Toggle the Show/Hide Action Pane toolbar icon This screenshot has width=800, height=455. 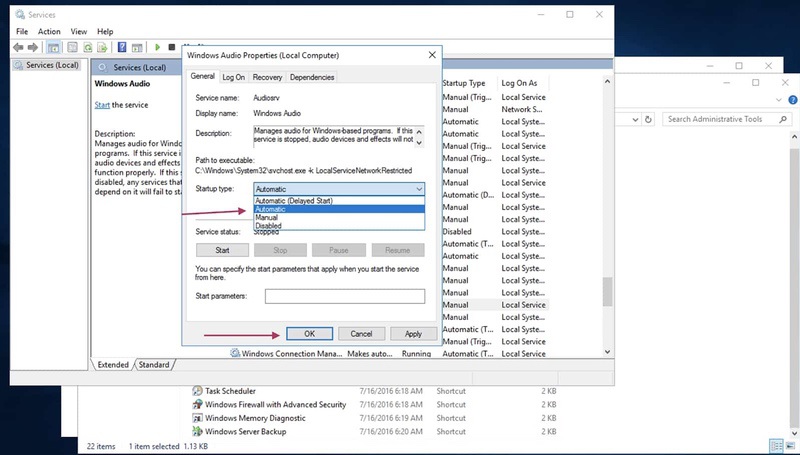coord(137,47)
